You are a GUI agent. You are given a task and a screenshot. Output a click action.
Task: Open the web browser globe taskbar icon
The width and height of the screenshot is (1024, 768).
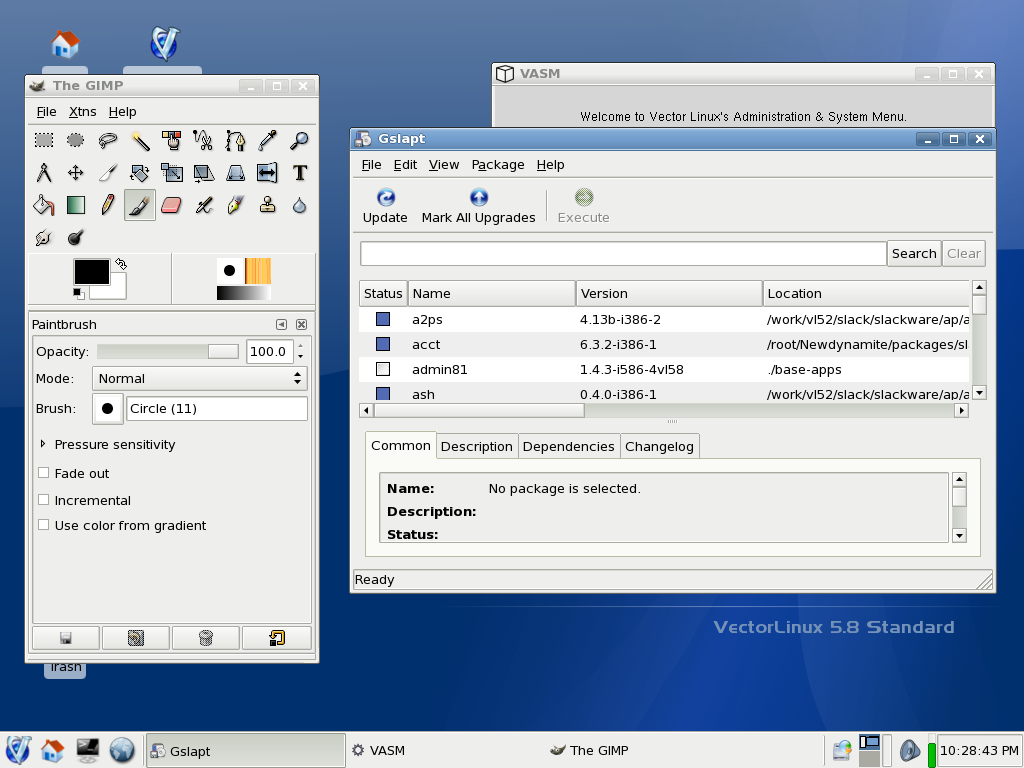pyautogui.click(x=121, y=750)
